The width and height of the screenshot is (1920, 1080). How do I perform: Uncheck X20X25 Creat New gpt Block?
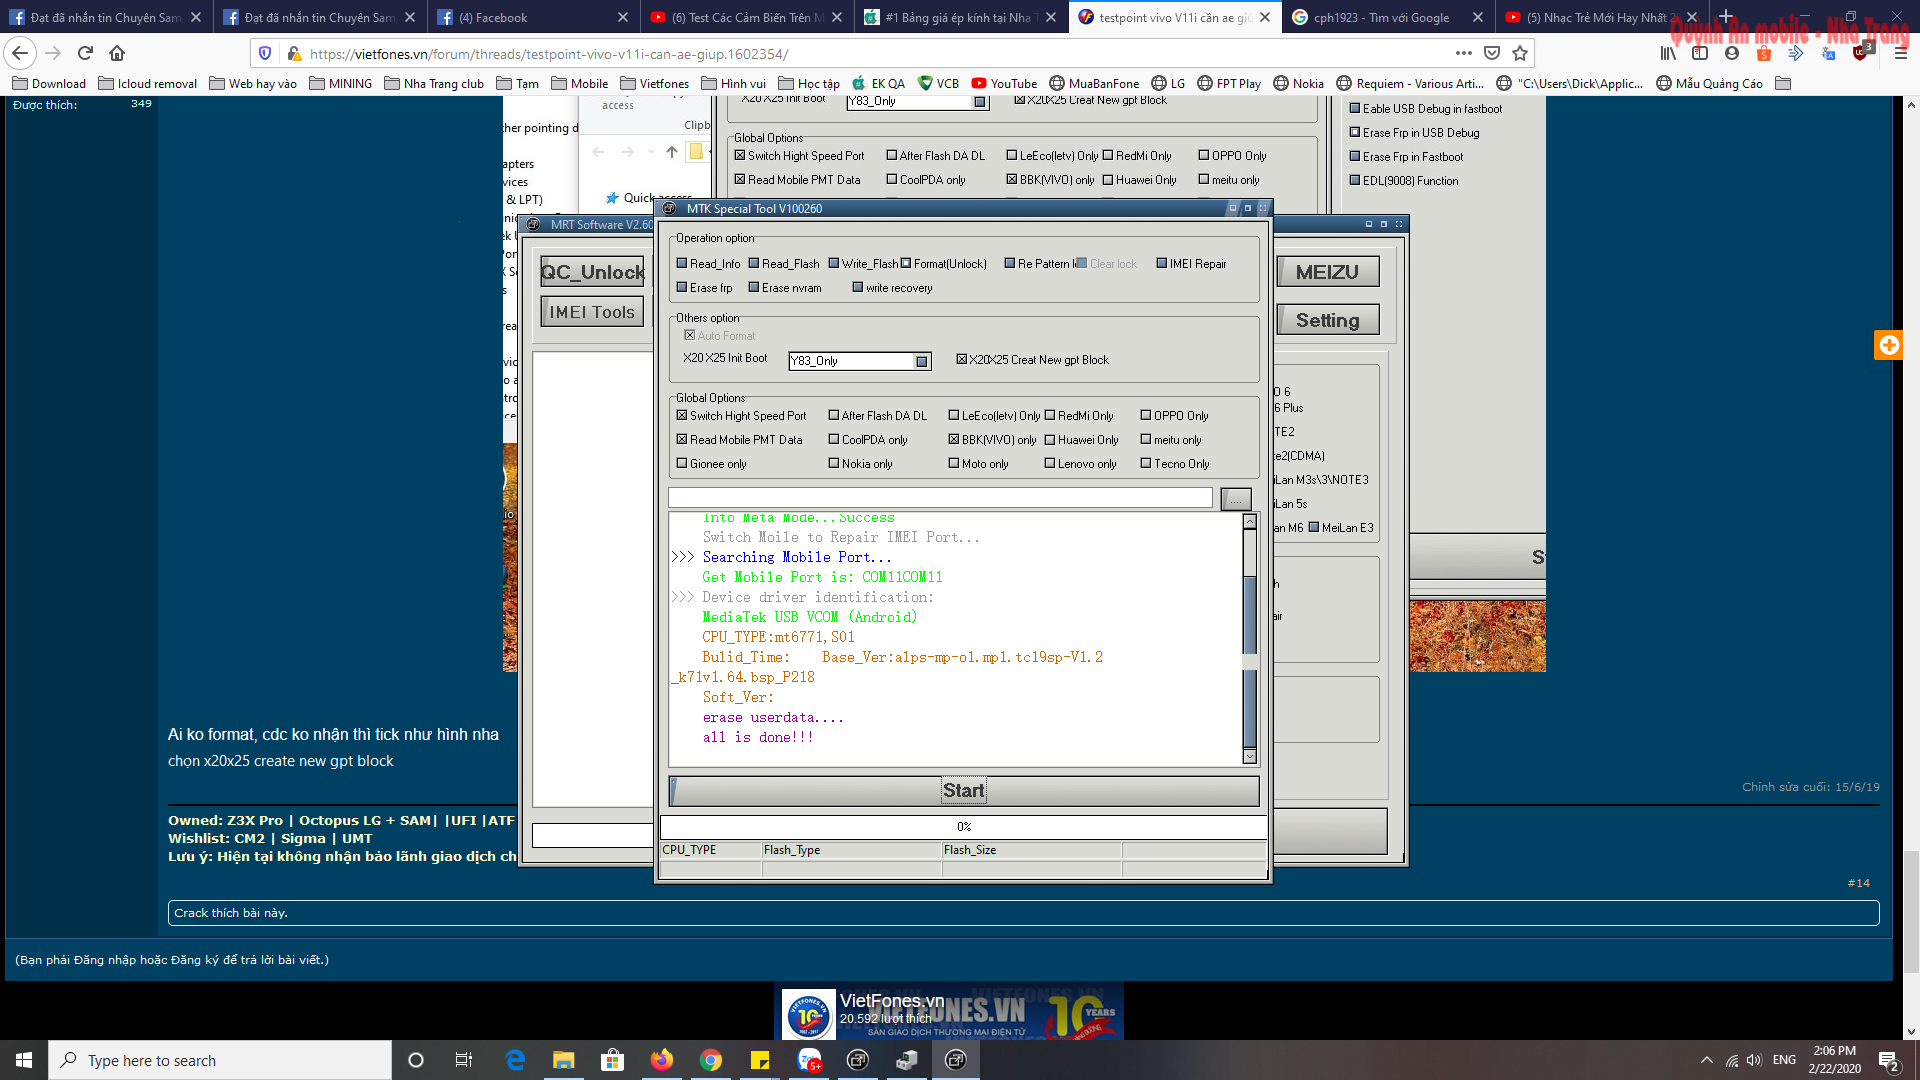point(961,359)
